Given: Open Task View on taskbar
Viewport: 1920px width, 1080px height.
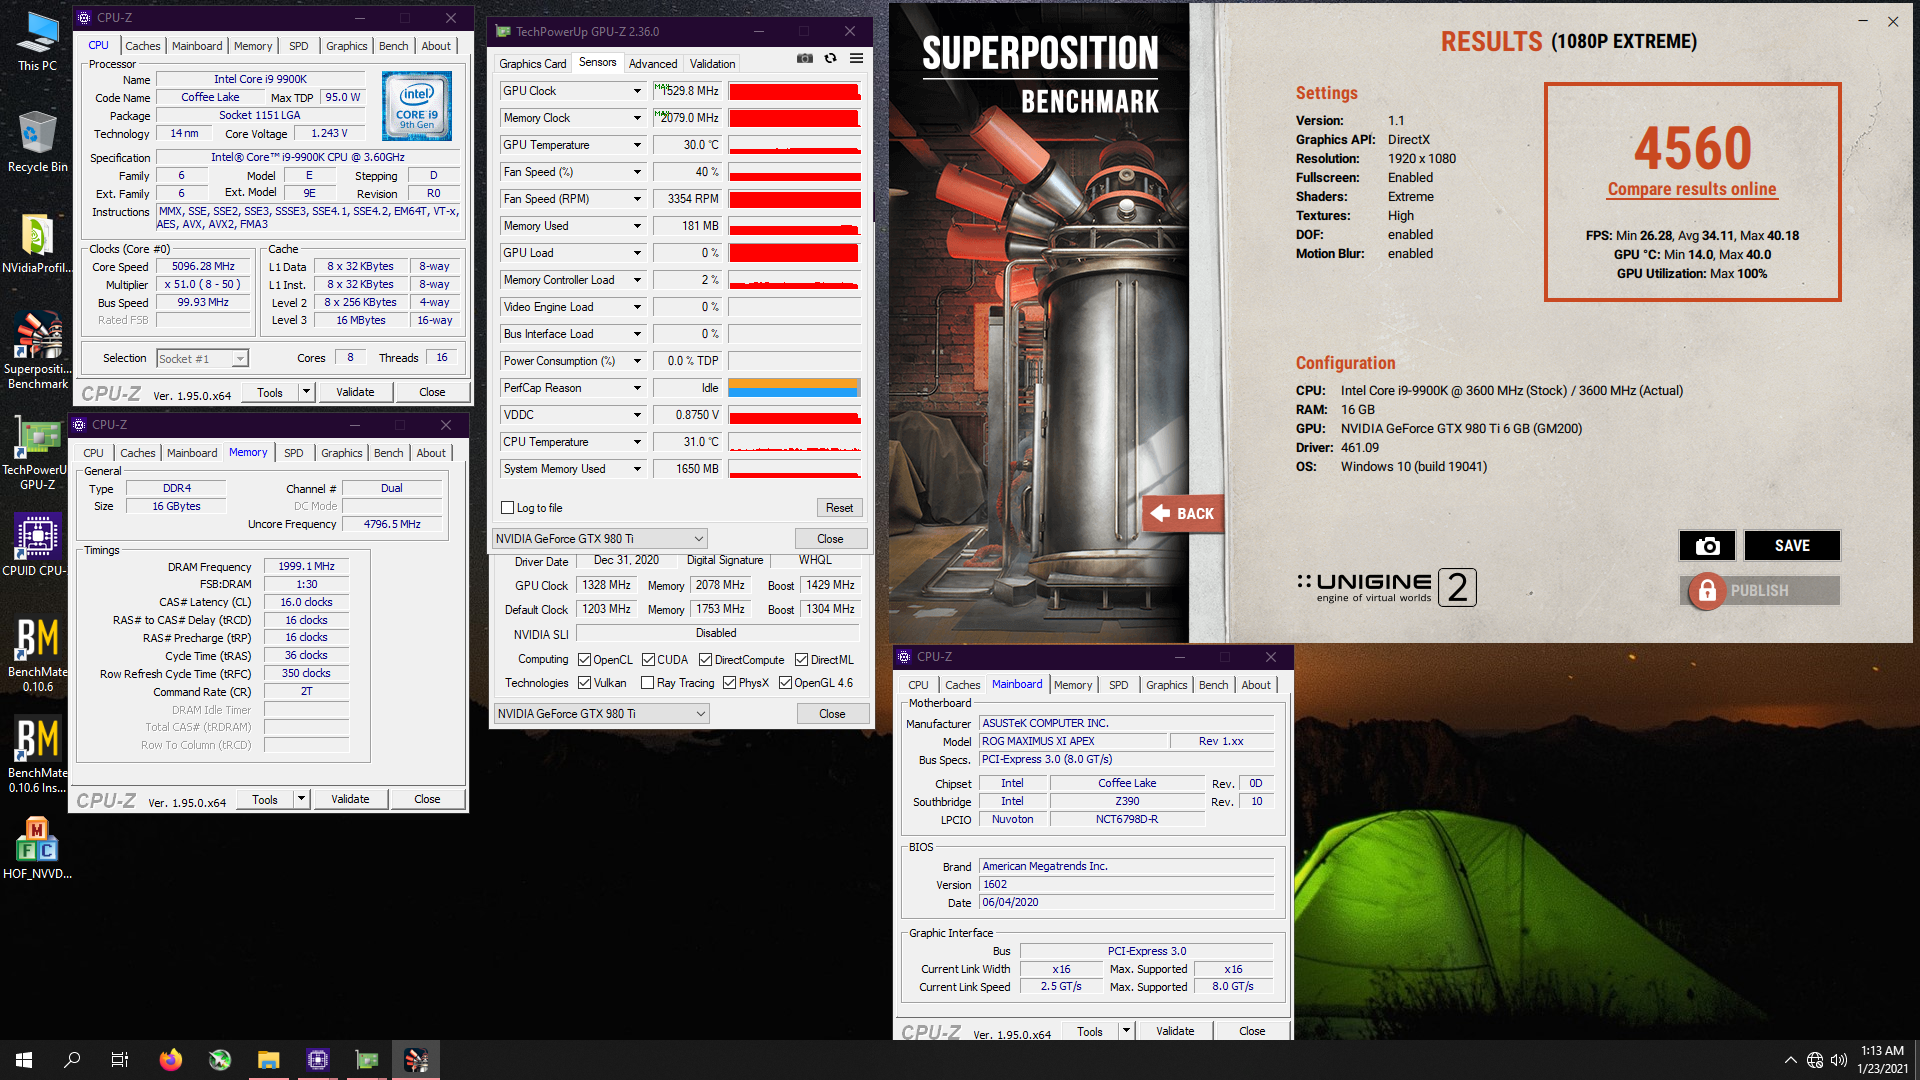Looking at the screenshot, I should (120, 1060).
